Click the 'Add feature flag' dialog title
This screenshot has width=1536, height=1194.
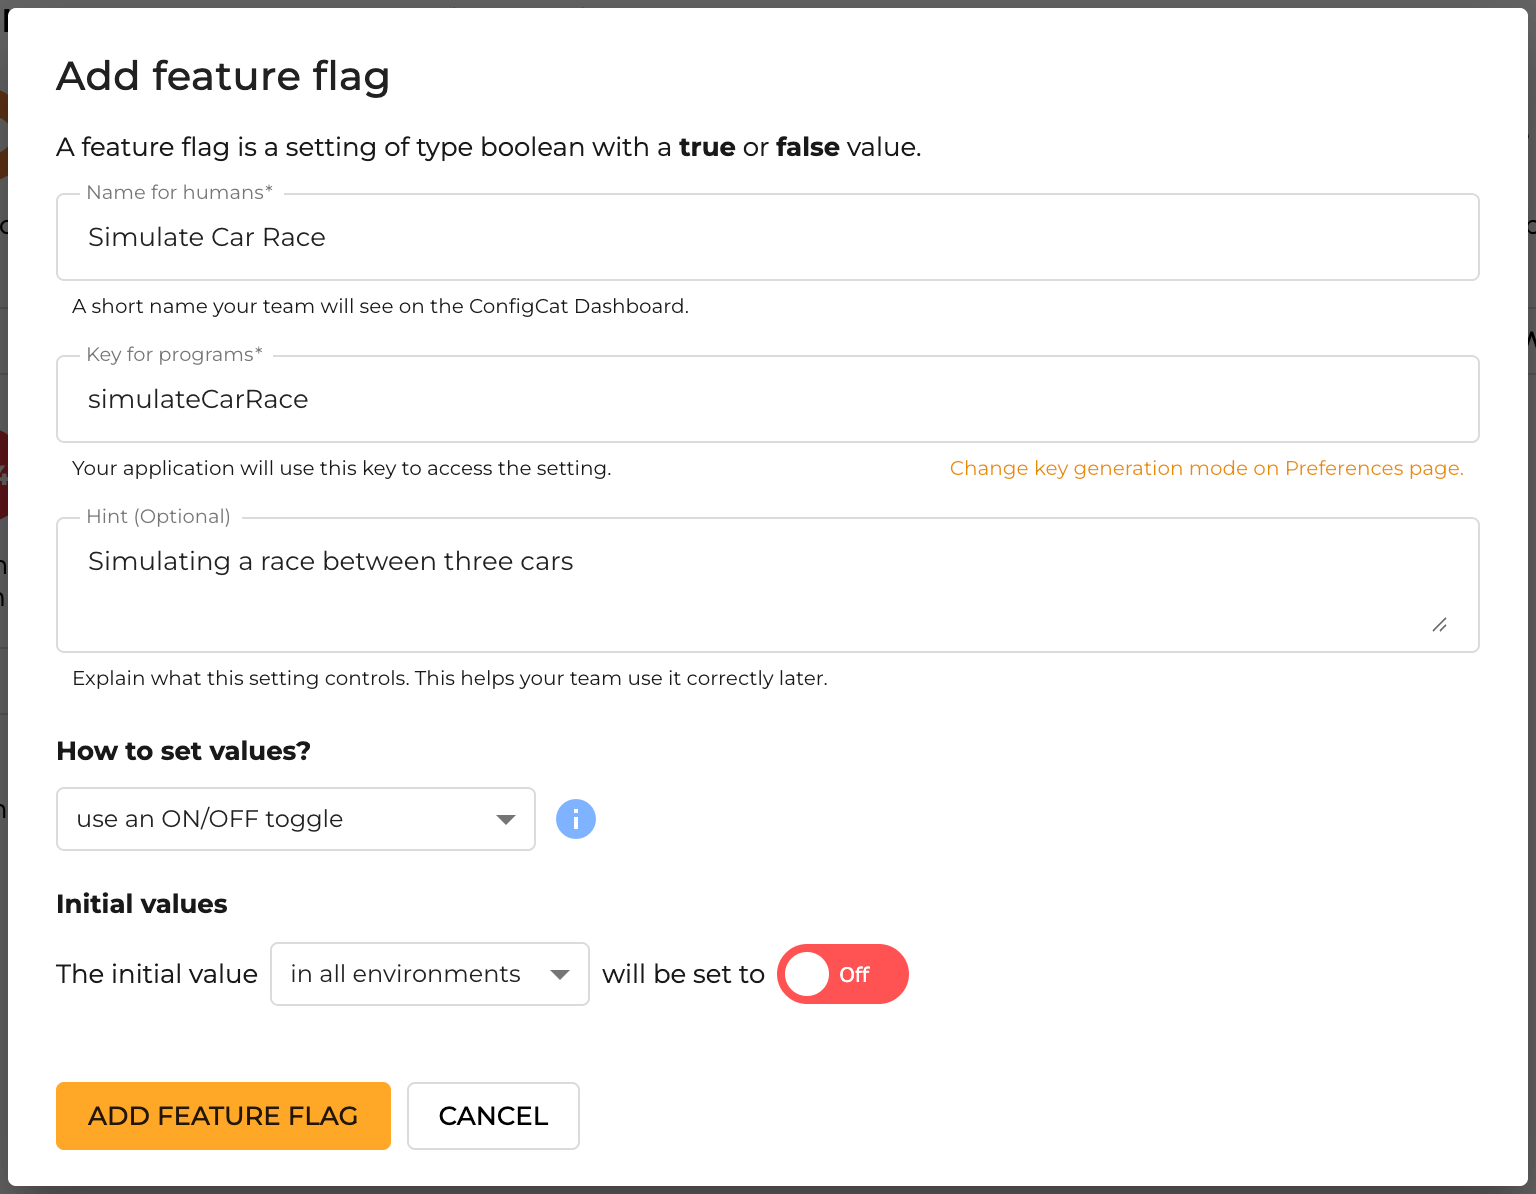pyautogui.click(x=223, y=77)
